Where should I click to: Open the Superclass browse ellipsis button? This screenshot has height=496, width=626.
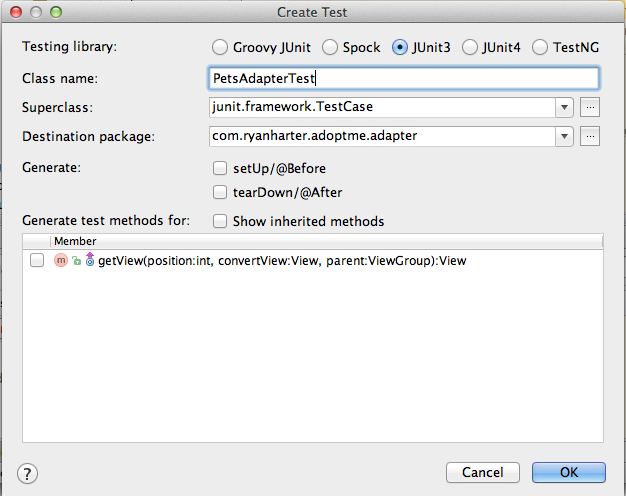click(590, 107)
